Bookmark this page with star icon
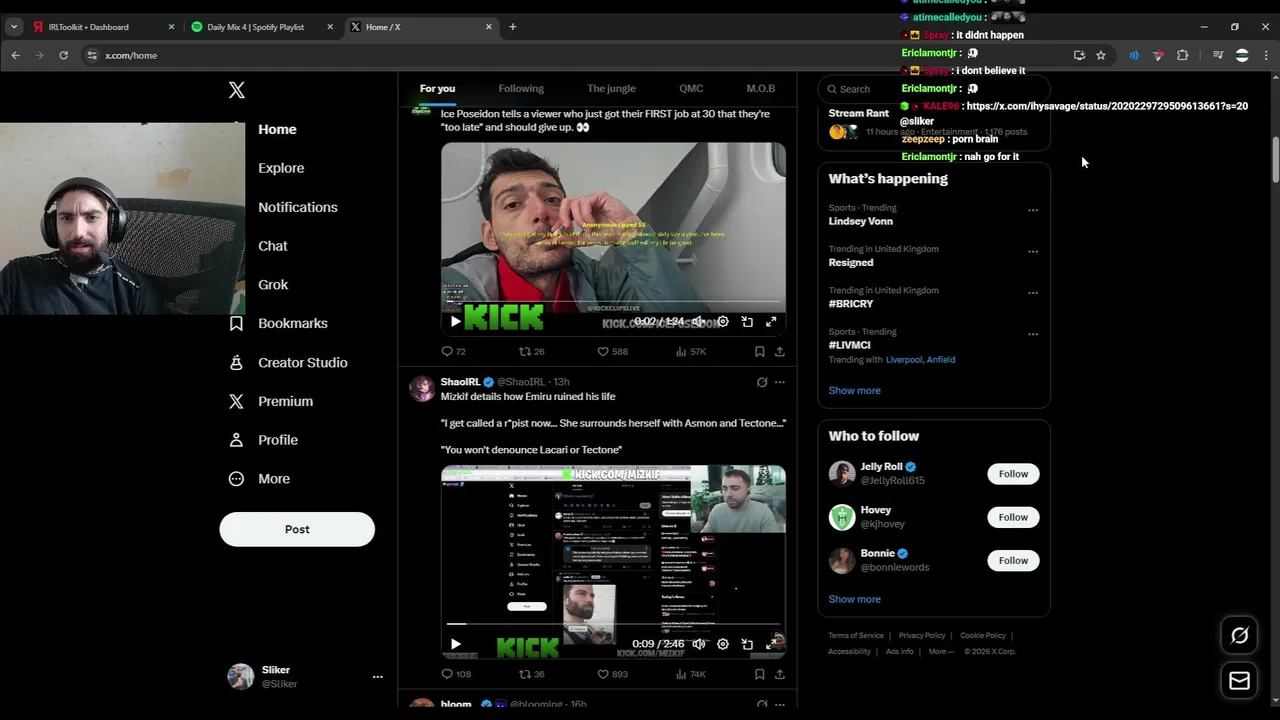This screenshot has height=720, width=1280. pyautogui.click(x=1101, y=55)
